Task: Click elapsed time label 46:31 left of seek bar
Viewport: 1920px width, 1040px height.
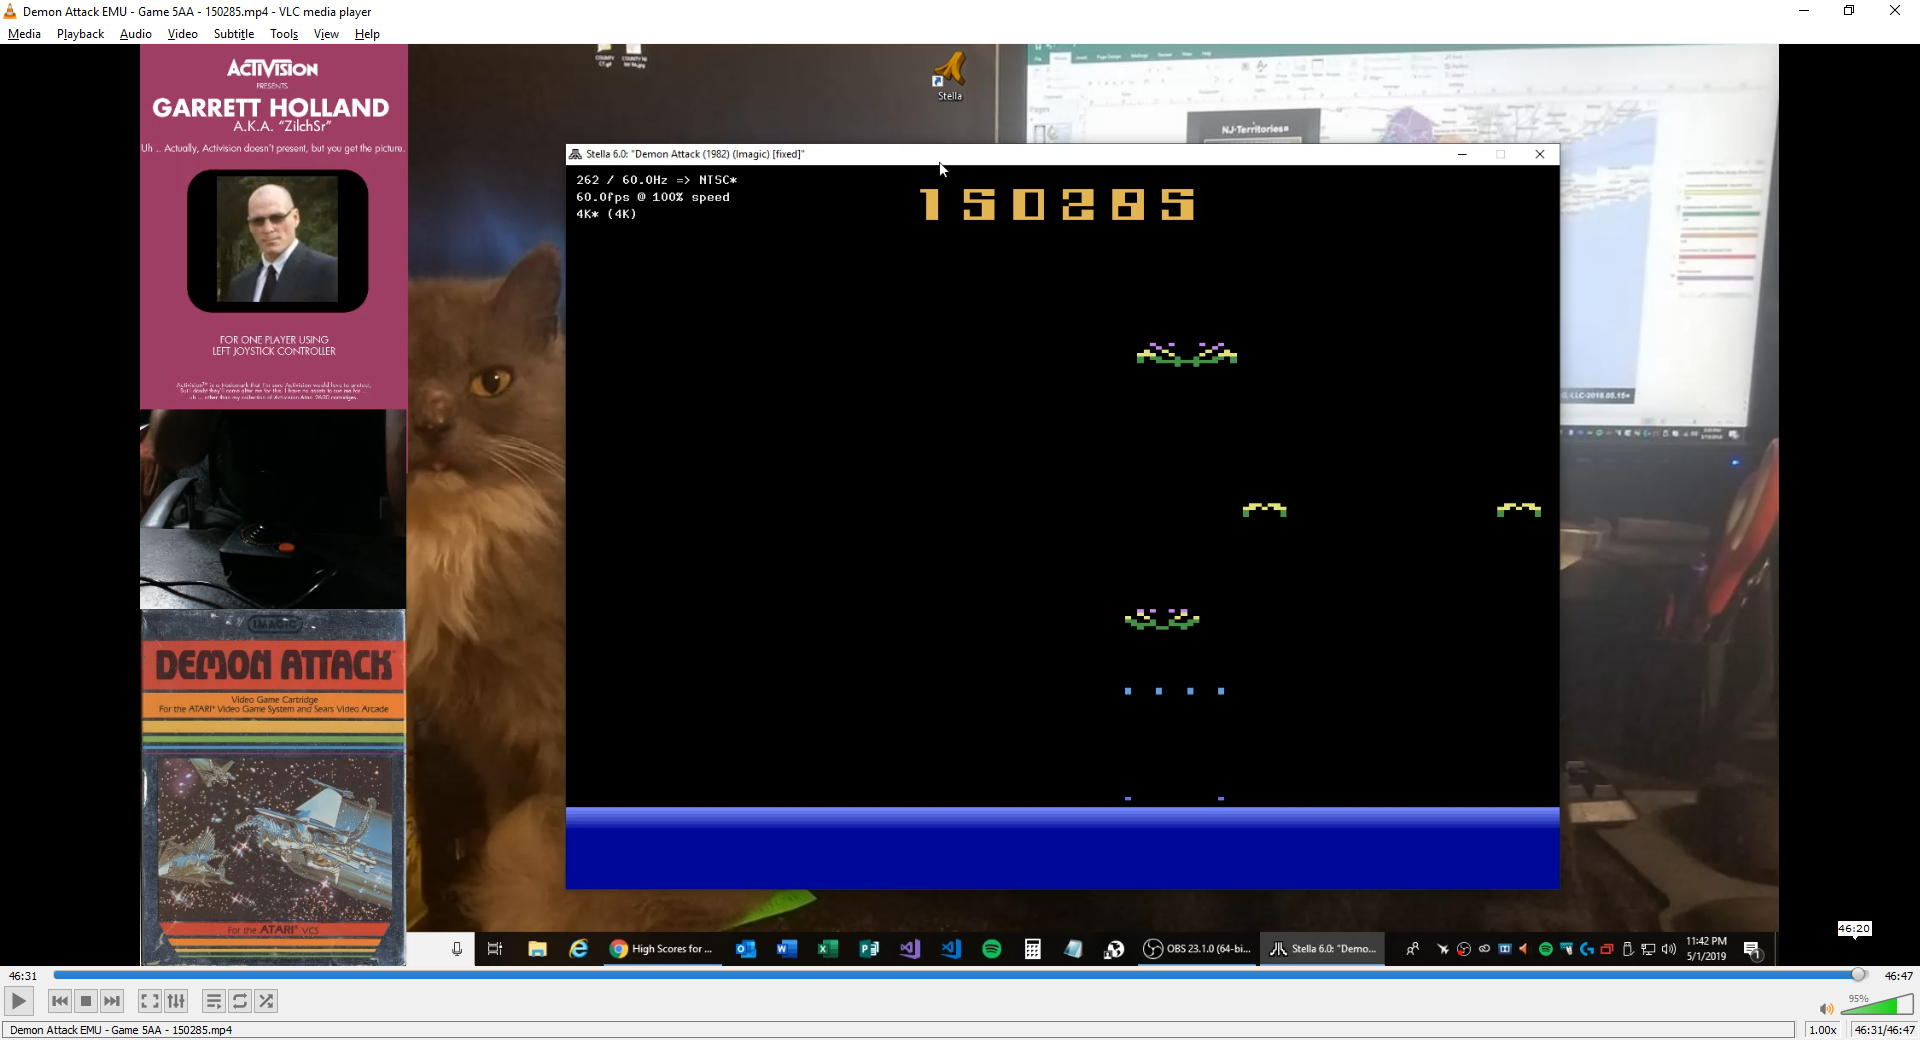Action: tap(23, 976)
